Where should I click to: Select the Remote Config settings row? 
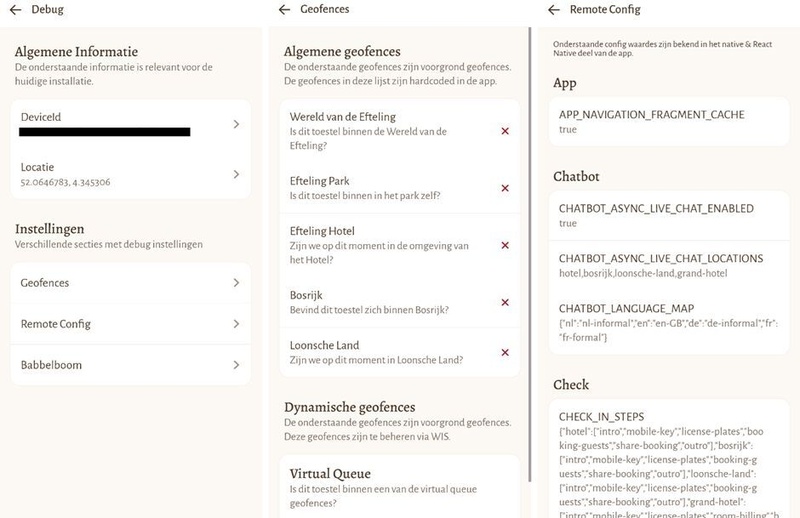pyautogui.click(x=131, y=324)
